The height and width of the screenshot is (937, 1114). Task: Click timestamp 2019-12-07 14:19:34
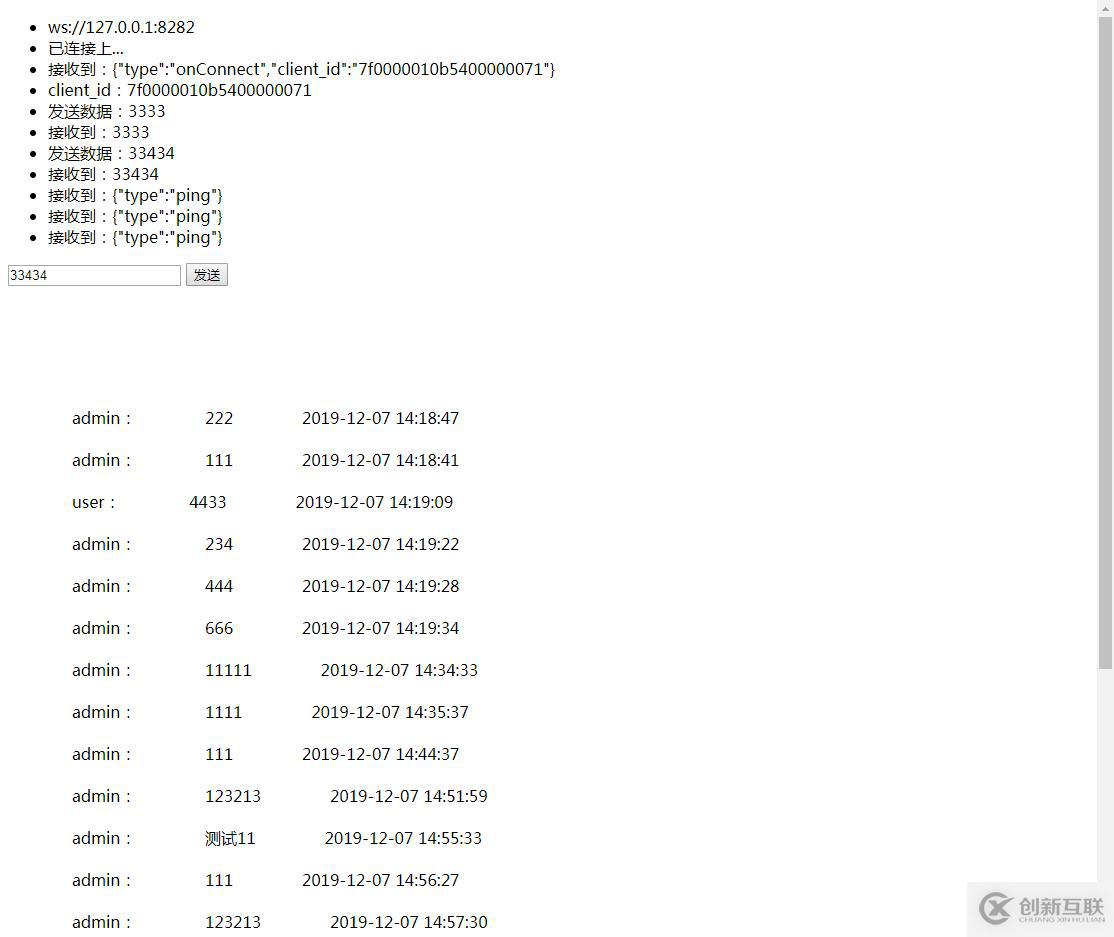[381, 628]
